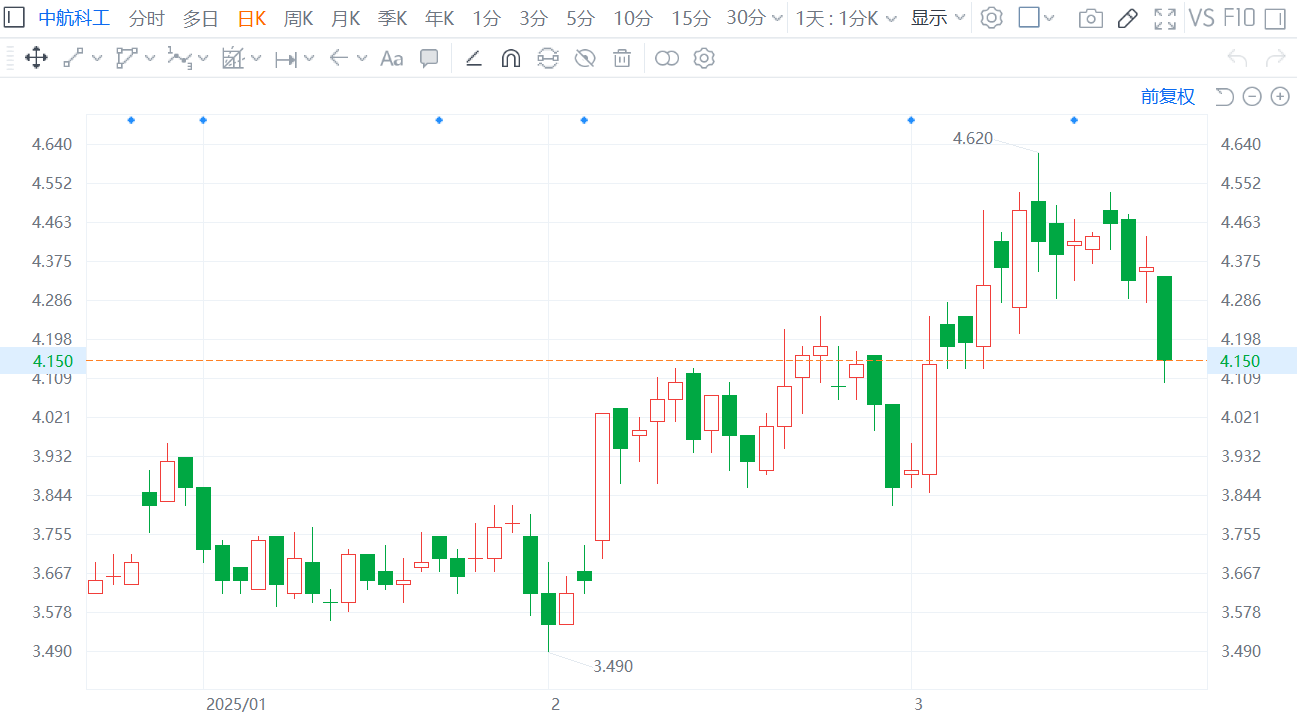Redo the last drawing action
The width and height of the screenshot is (1297, 724).
[1275, 58]
